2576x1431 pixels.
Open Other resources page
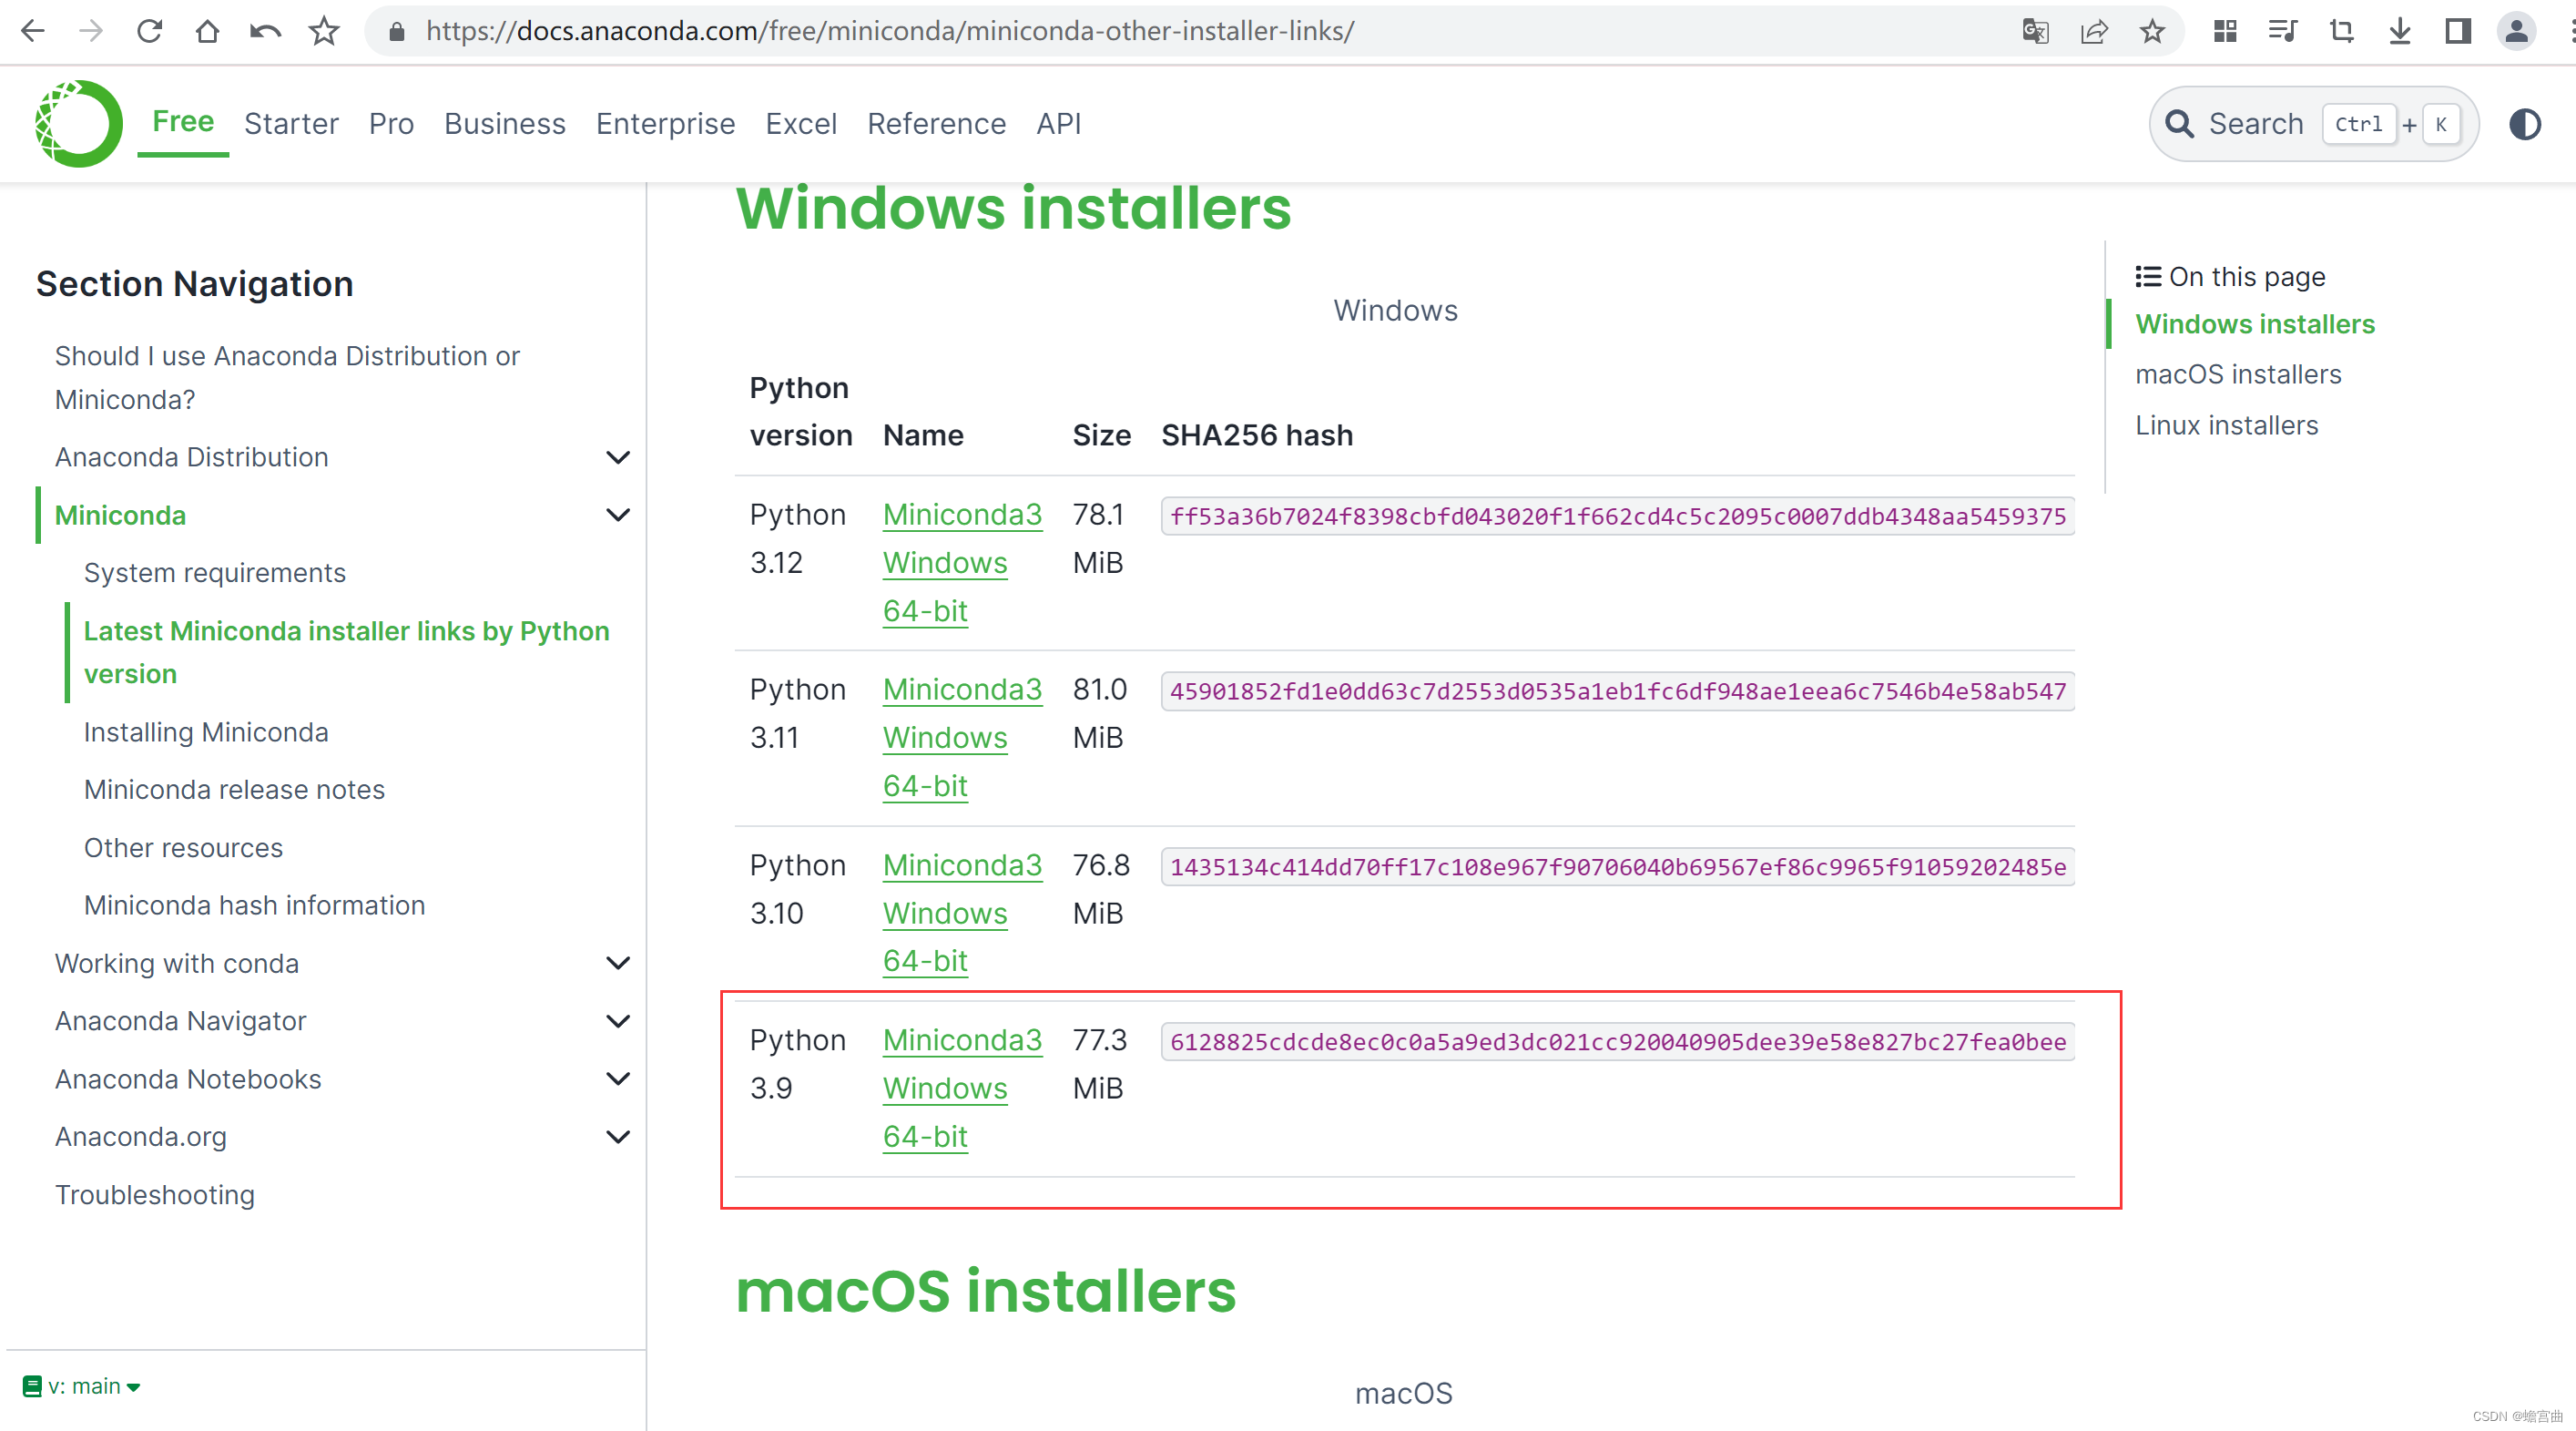coord(183,847)
